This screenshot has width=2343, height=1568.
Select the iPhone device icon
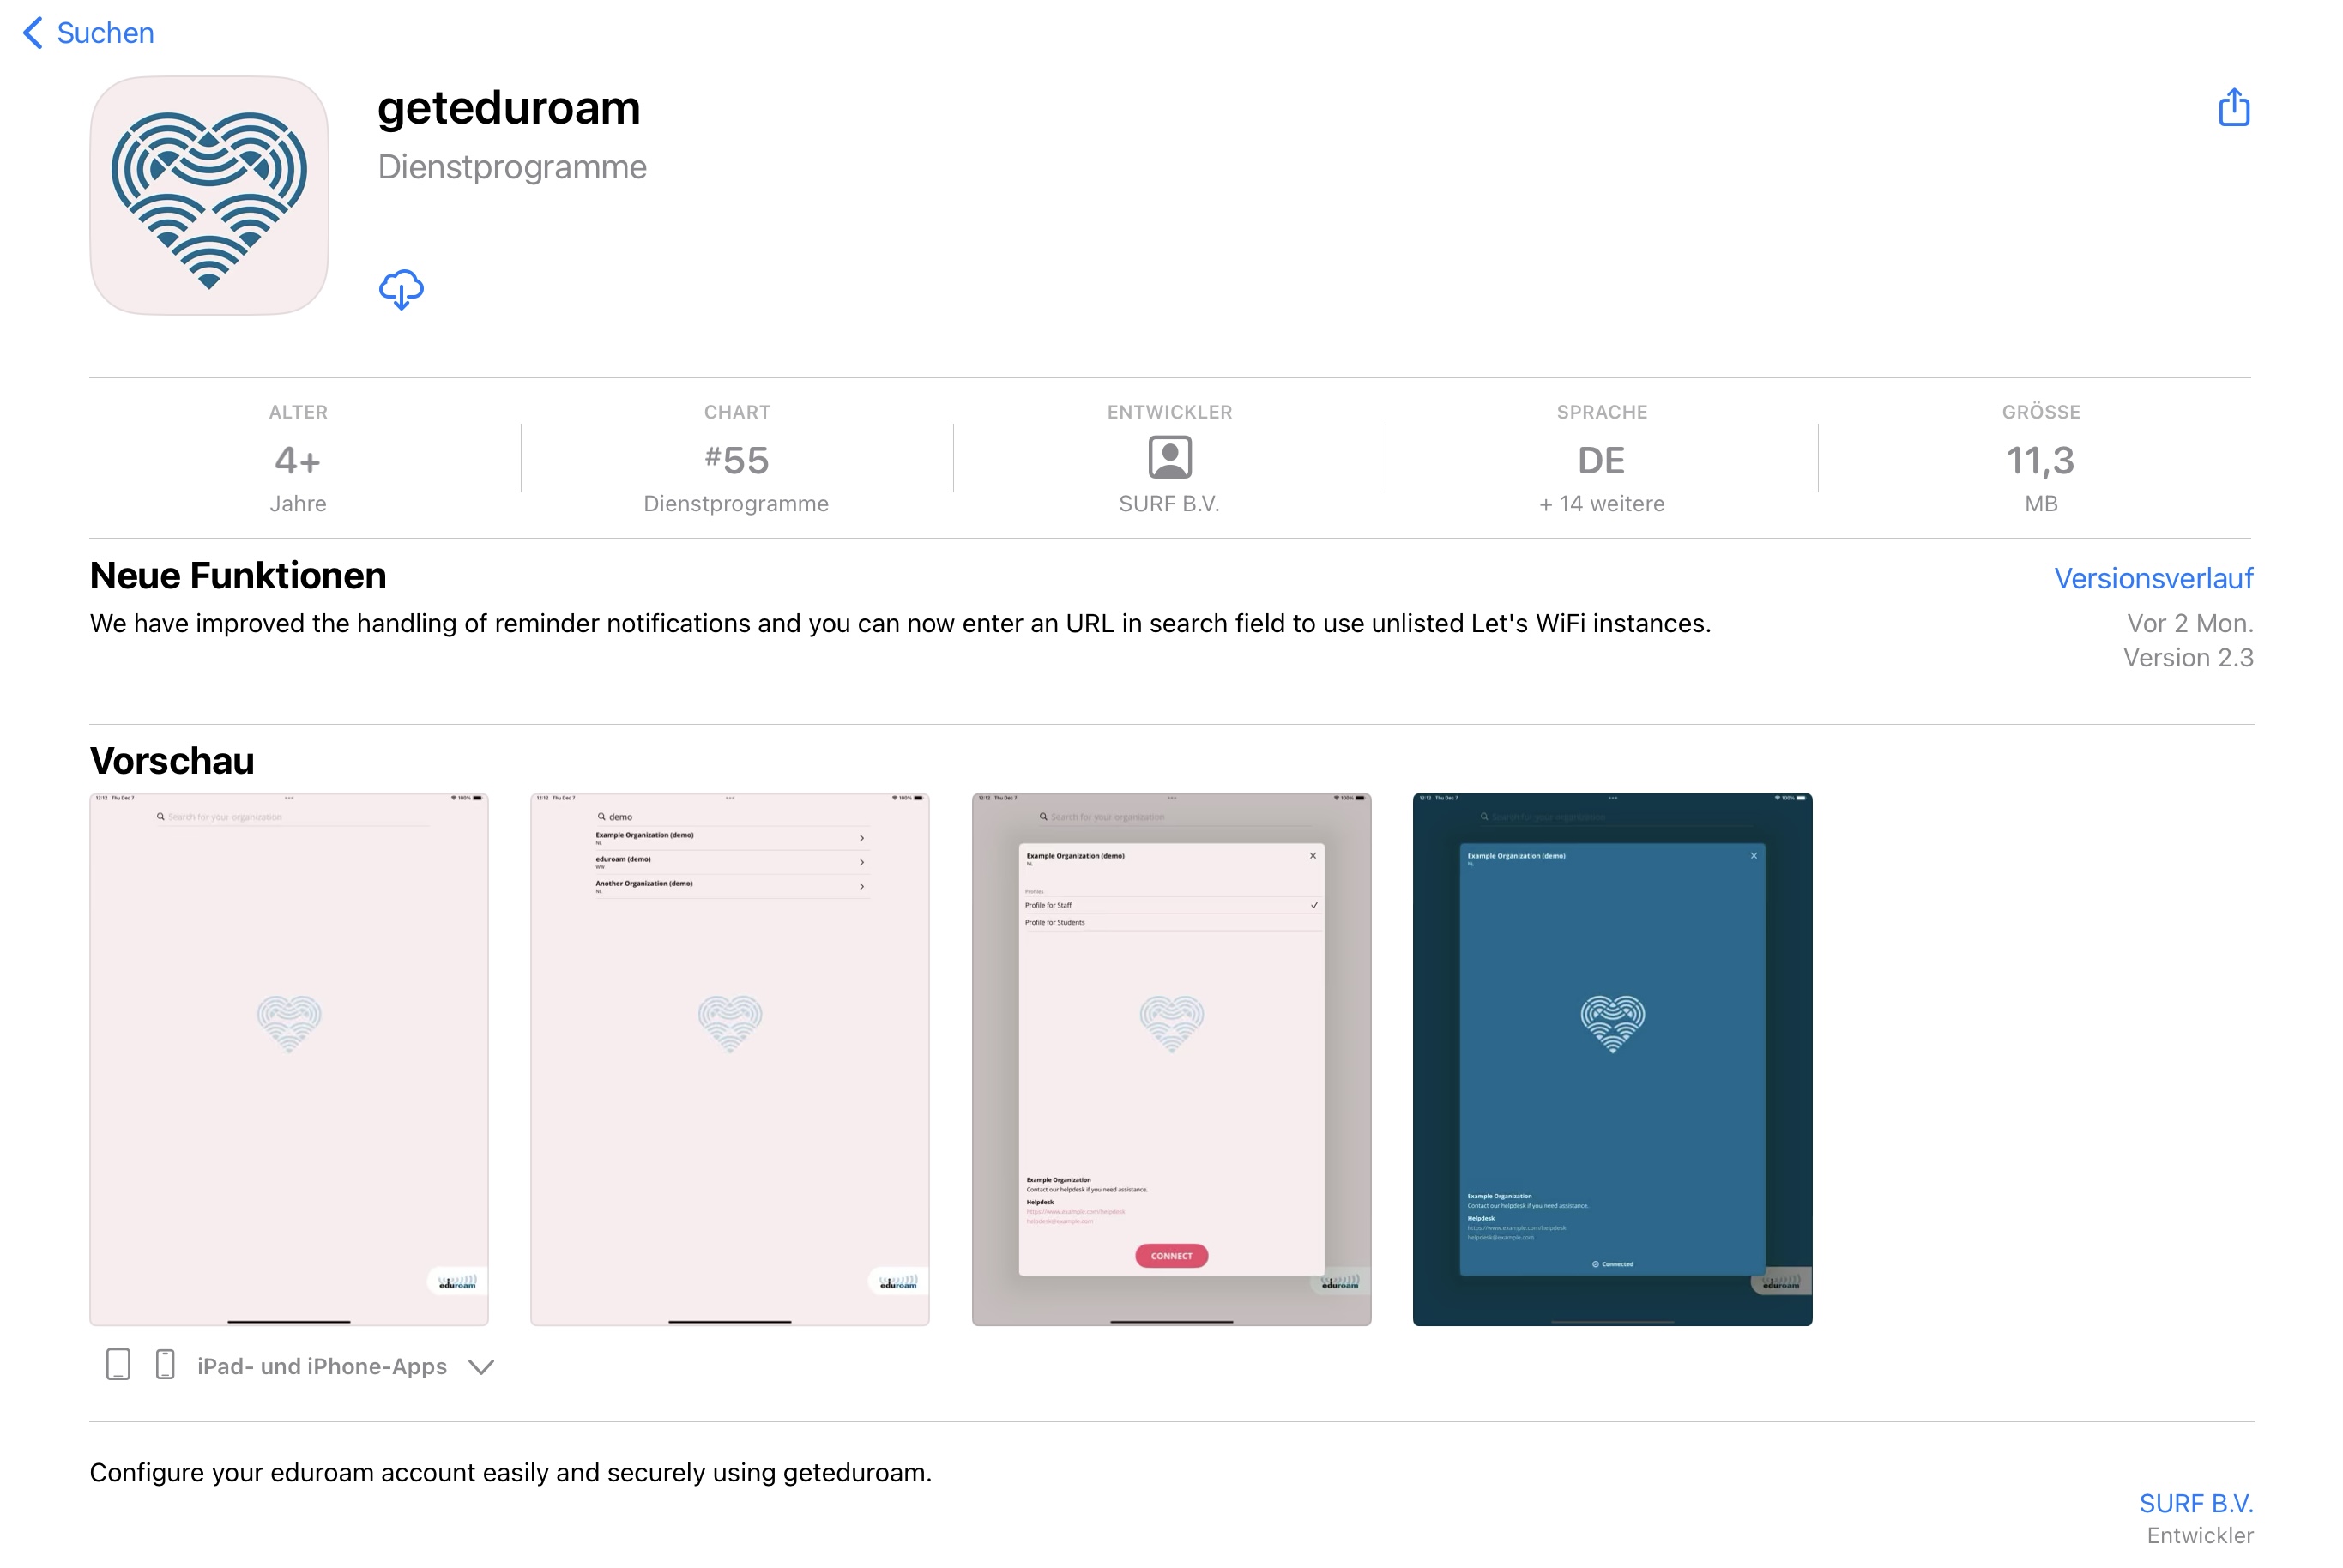coord(165,1365)
